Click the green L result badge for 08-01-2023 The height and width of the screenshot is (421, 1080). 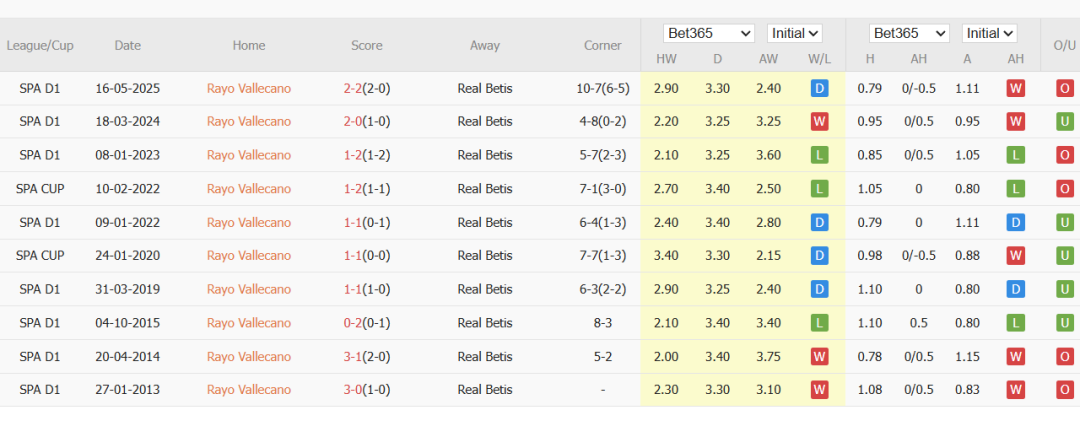(820, 155)
